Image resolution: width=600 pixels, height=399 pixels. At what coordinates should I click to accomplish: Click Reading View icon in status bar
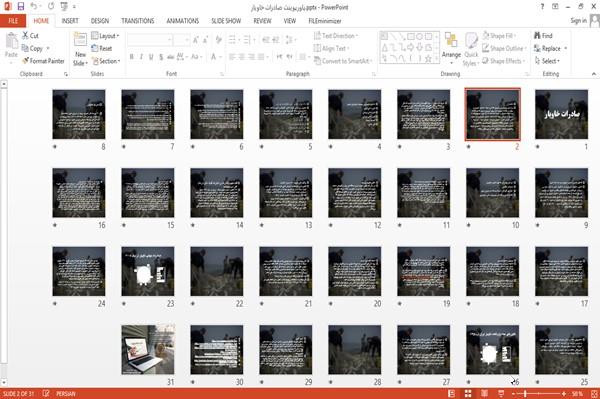(484, 393)
